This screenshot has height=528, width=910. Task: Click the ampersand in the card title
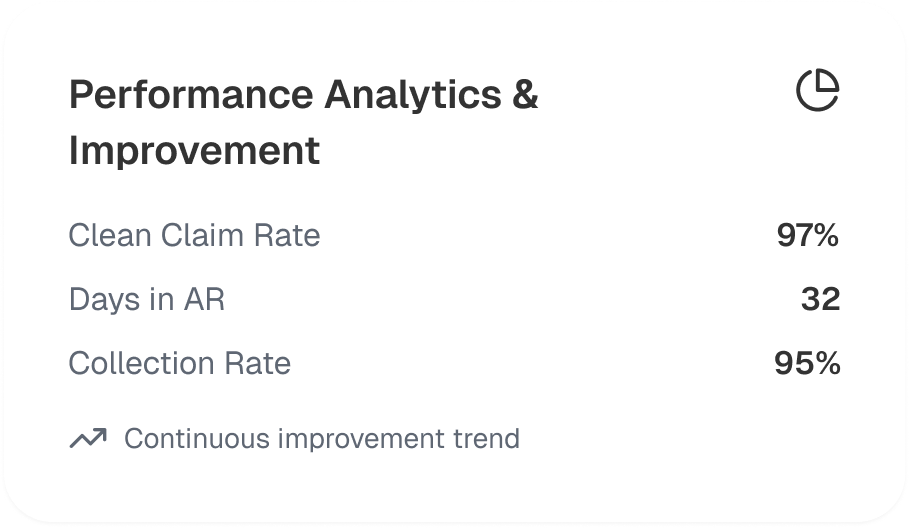tap(524, 95)
